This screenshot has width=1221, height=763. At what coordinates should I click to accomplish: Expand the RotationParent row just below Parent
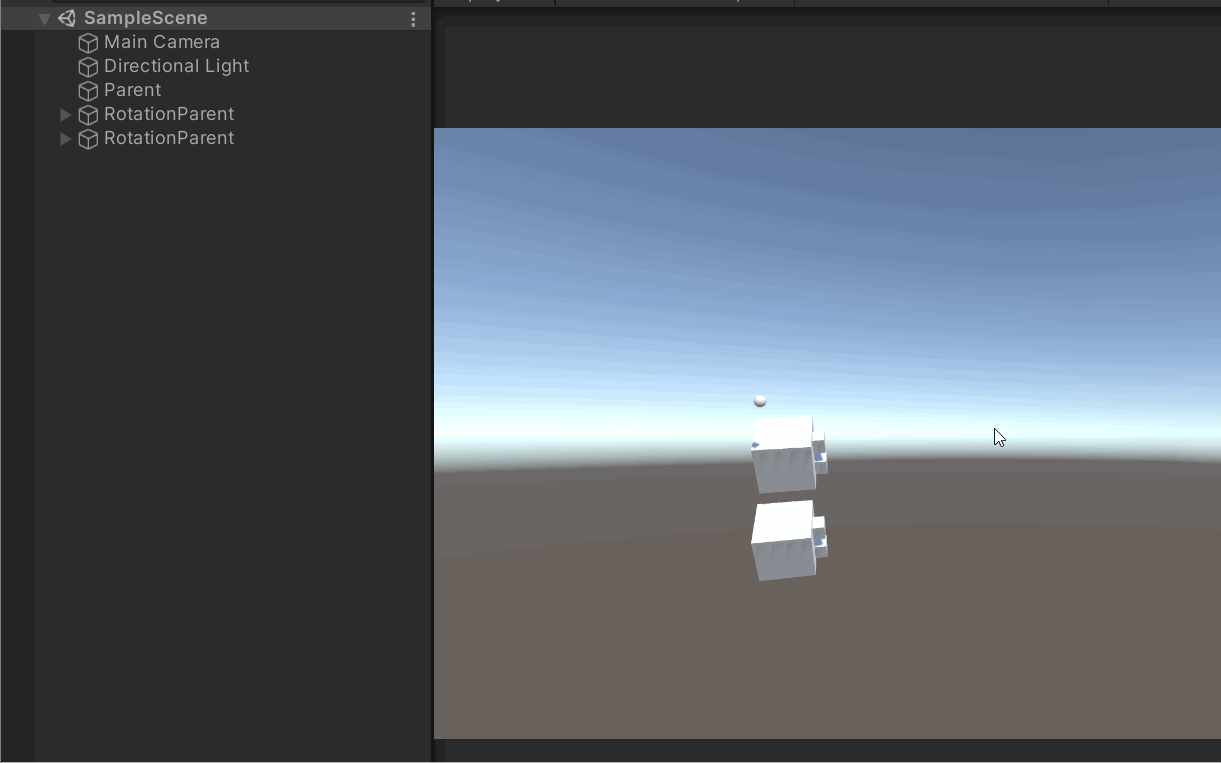(66, 115)
